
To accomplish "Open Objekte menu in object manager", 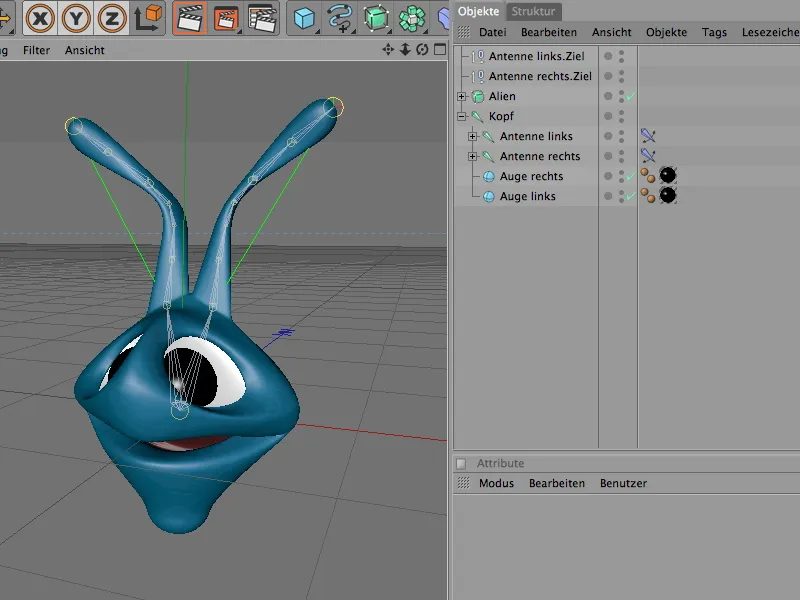I will click(x=666, y=32).
